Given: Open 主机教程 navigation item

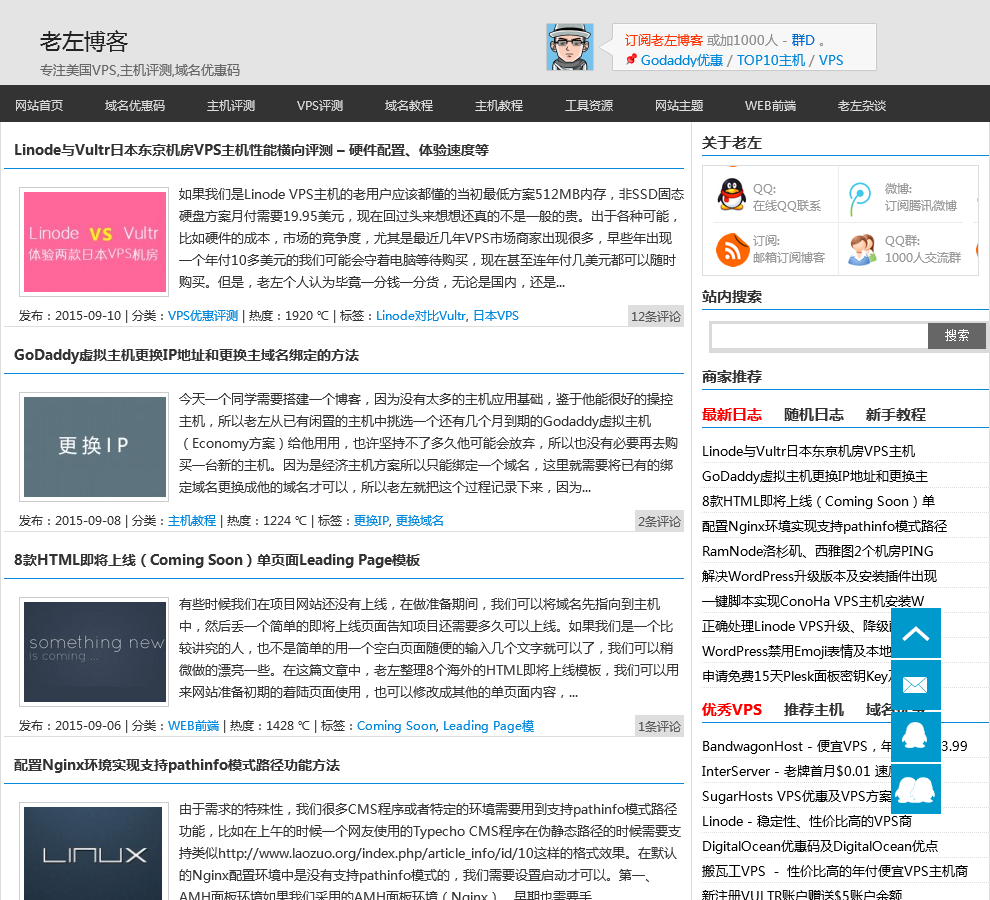Looking at the screenshot, I should coord(499,105).
